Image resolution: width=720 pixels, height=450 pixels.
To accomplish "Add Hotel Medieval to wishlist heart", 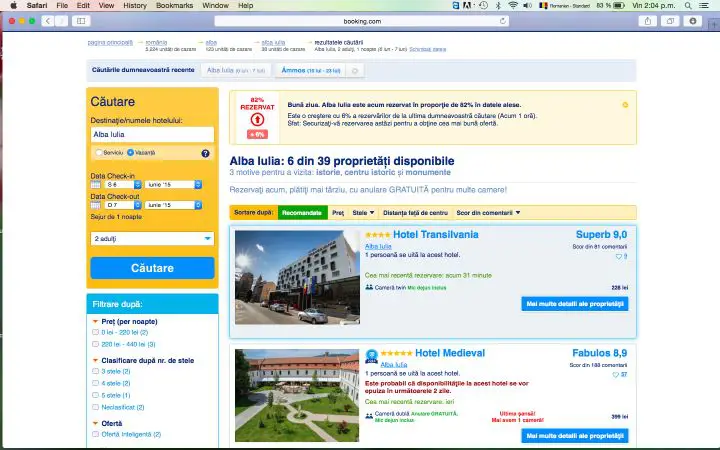I will 616,375.
